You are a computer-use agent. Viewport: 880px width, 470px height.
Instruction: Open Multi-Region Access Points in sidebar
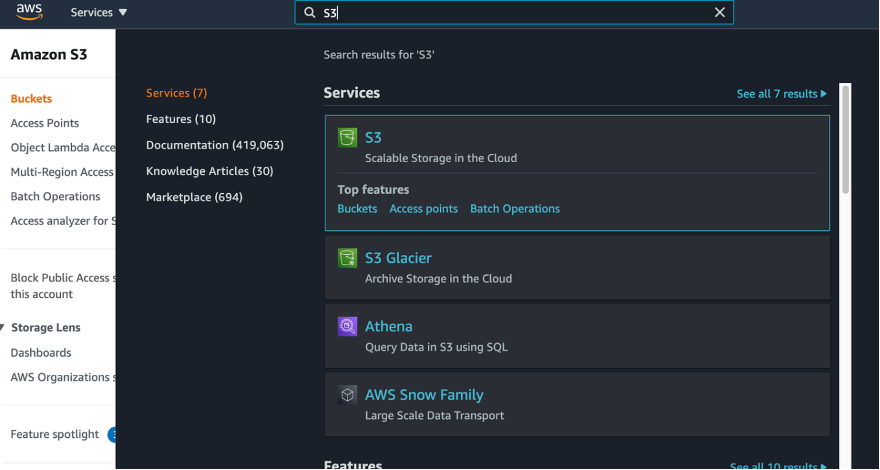(x=63, y=172)
